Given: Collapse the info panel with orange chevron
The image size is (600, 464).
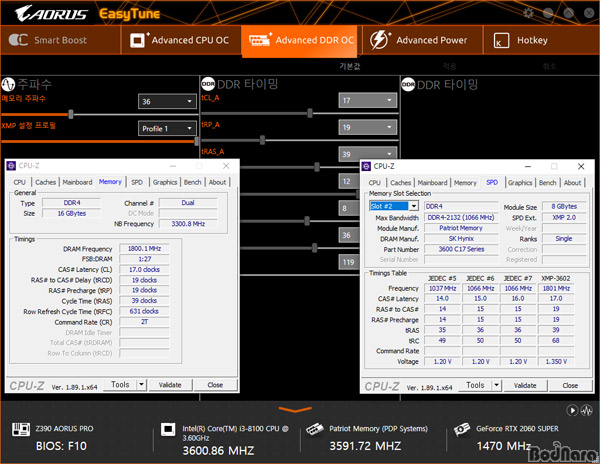Looking at the screenshot, I should 295,410.
